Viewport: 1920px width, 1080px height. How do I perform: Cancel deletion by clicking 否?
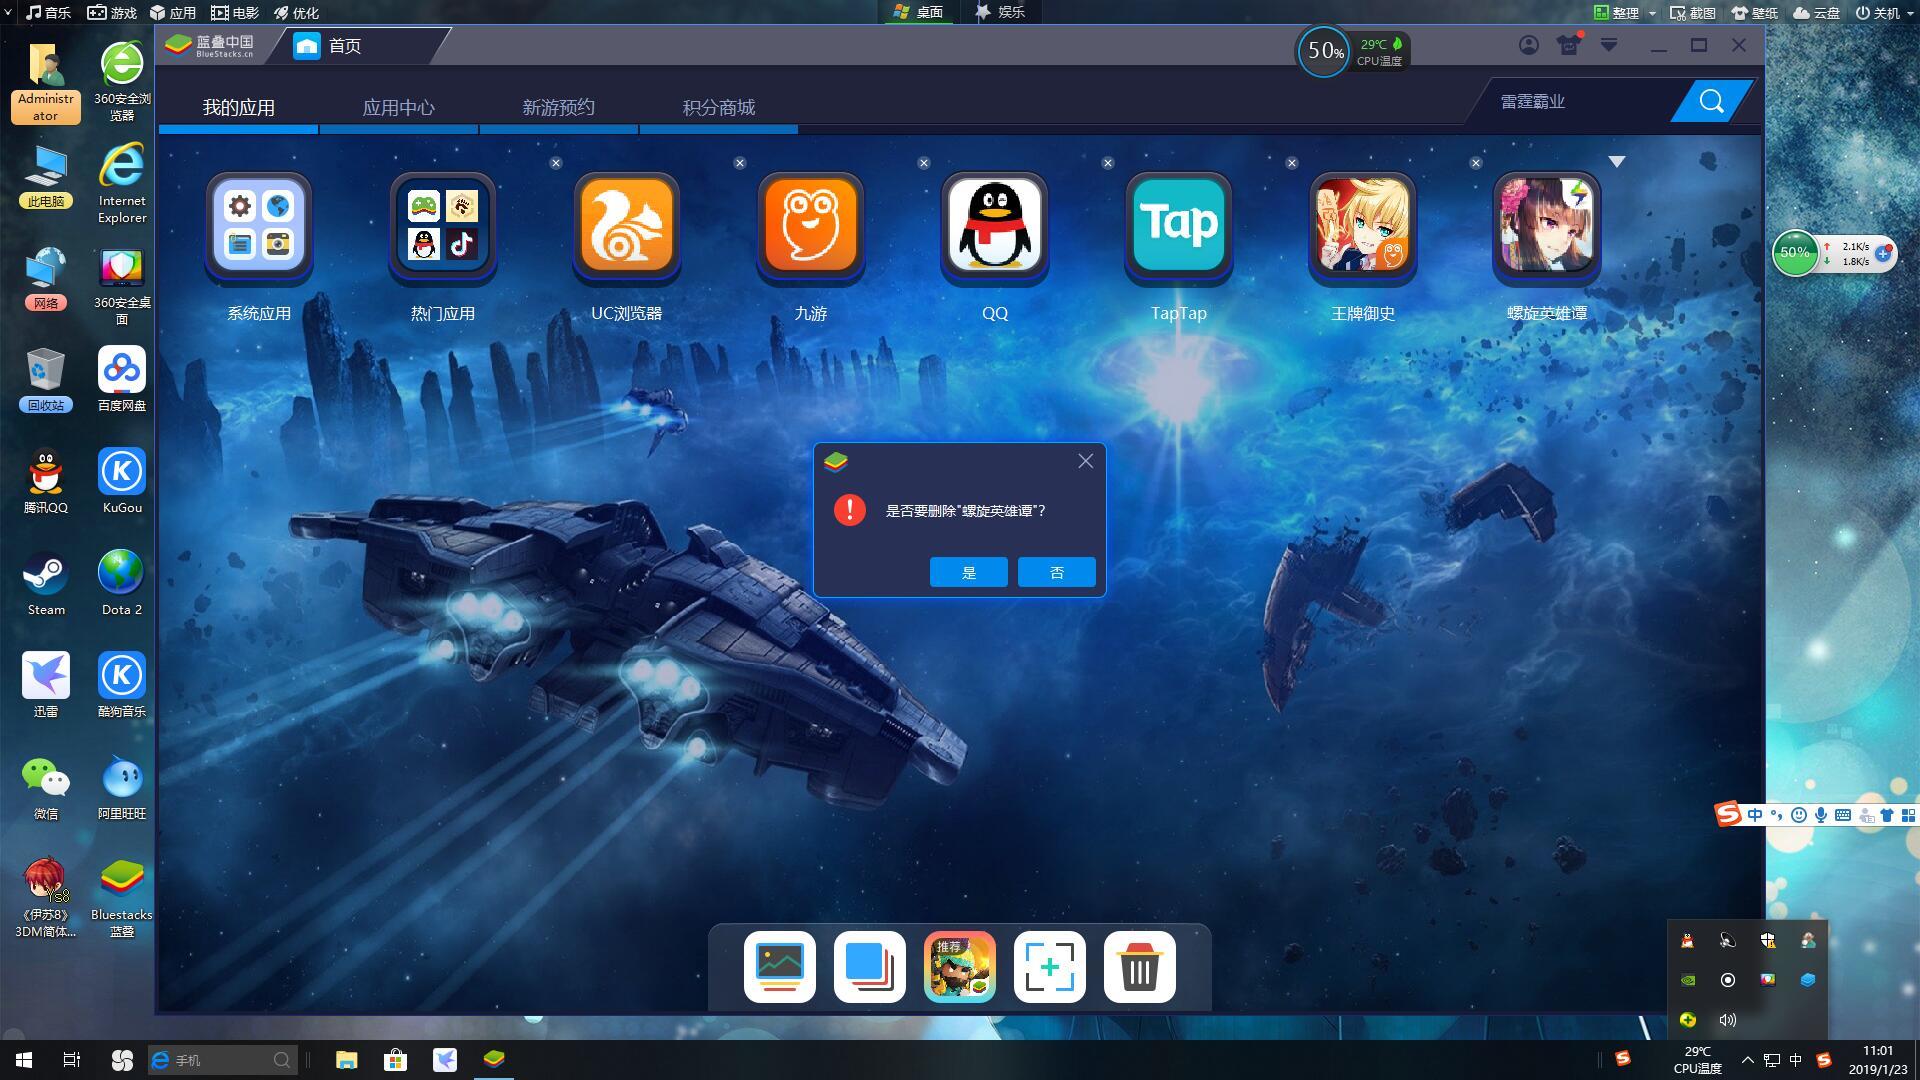coord(1057,572)
